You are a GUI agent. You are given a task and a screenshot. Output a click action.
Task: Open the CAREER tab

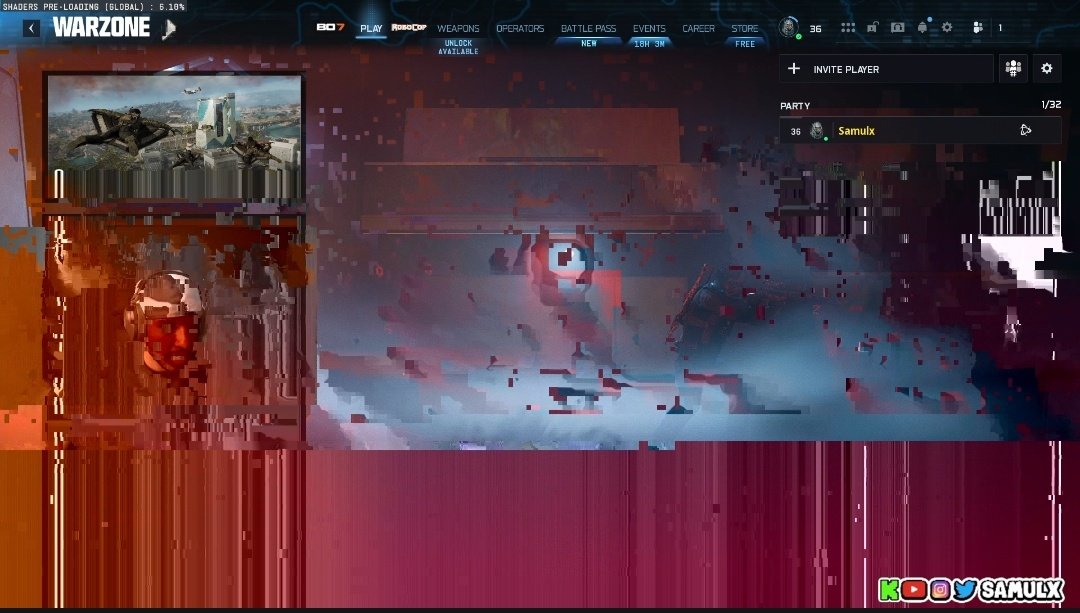698,28
